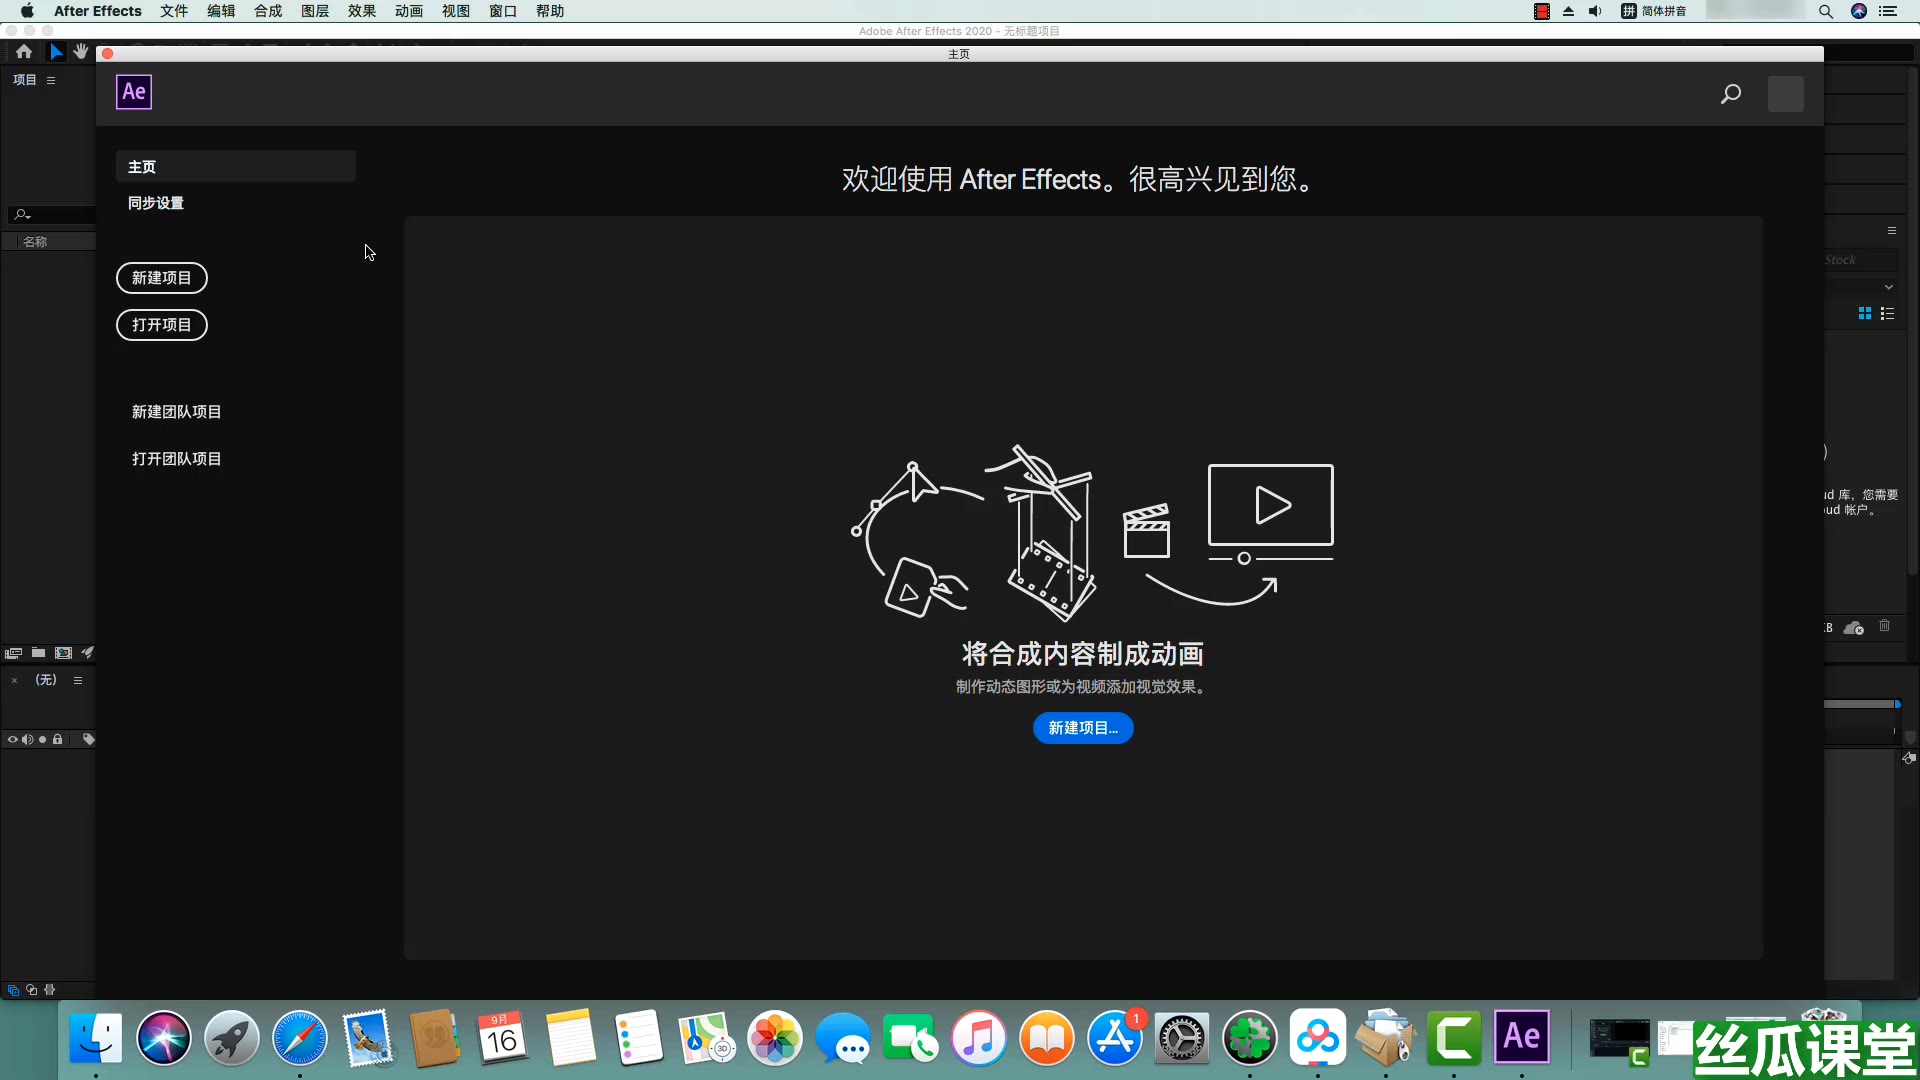The width and height of the screenshot is (1920, 1080).
Task: Open timeline panel menu next to (无)
Action: [78, 680]
